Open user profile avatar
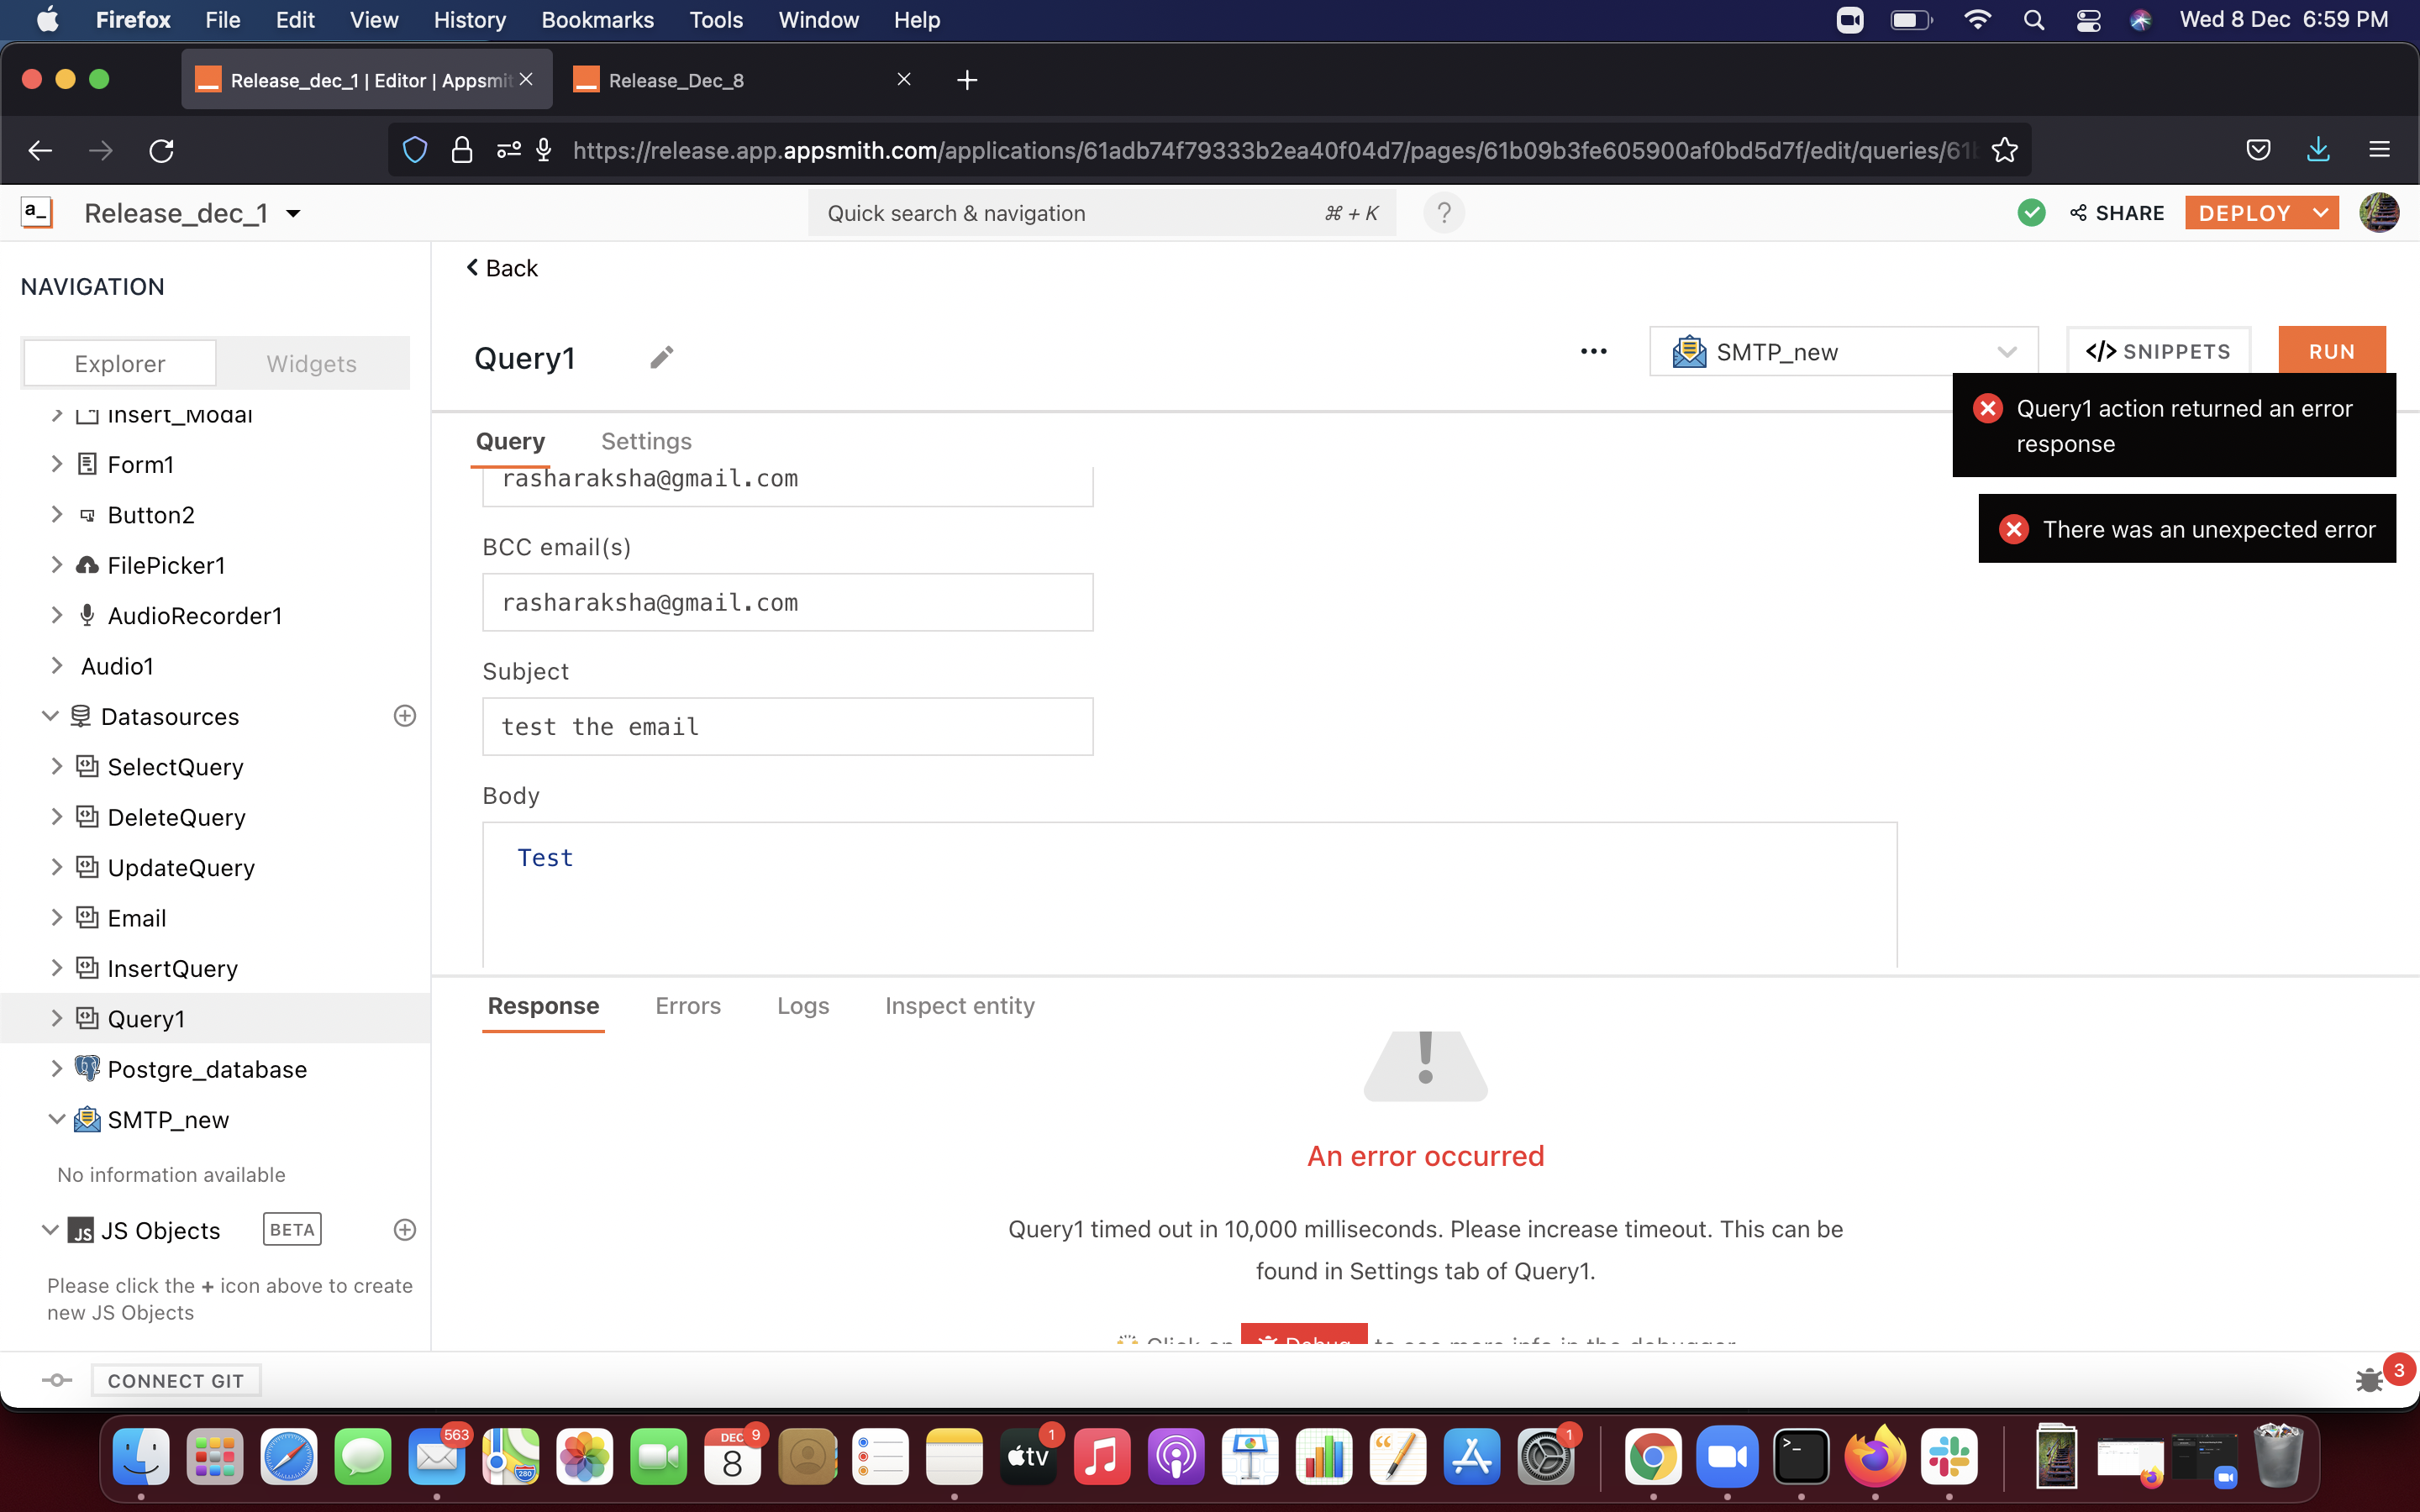Viewport: 2420px width, 1512px height. [x=2379, y=213]
